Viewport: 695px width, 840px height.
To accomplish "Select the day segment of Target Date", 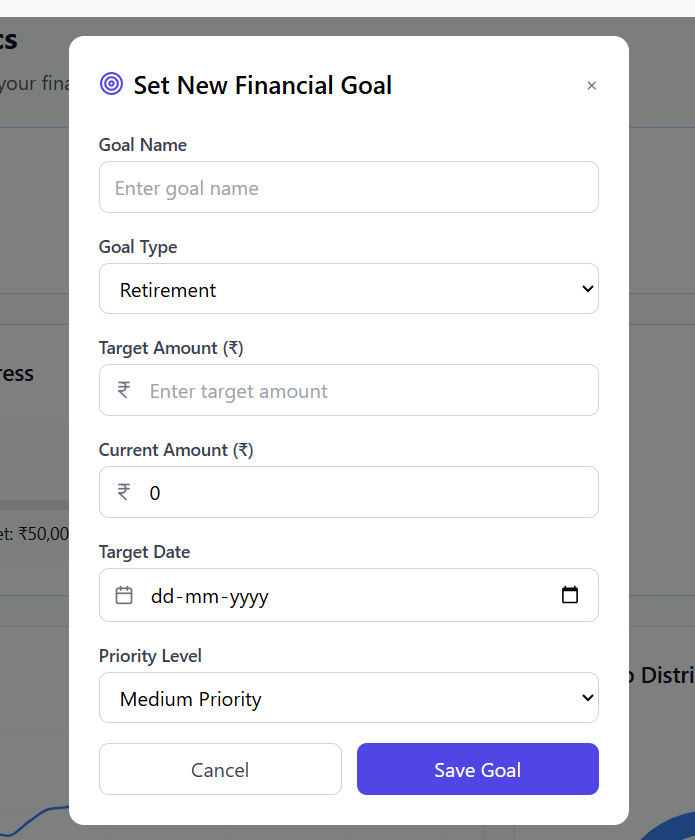I will (163, 597).
